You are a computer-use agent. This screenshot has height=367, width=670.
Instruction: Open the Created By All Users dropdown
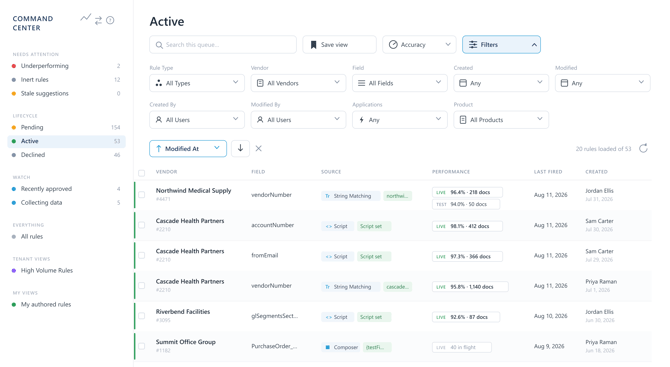pos(197,120)
